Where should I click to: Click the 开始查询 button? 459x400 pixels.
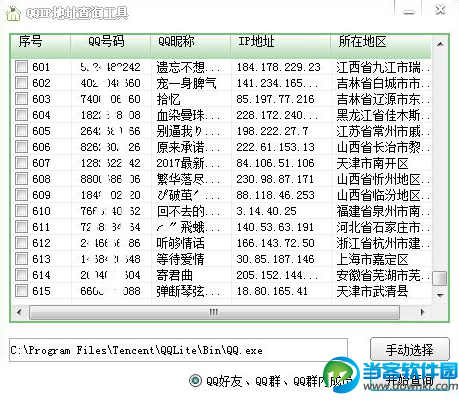pyautogui.click(x=410, y=380)
